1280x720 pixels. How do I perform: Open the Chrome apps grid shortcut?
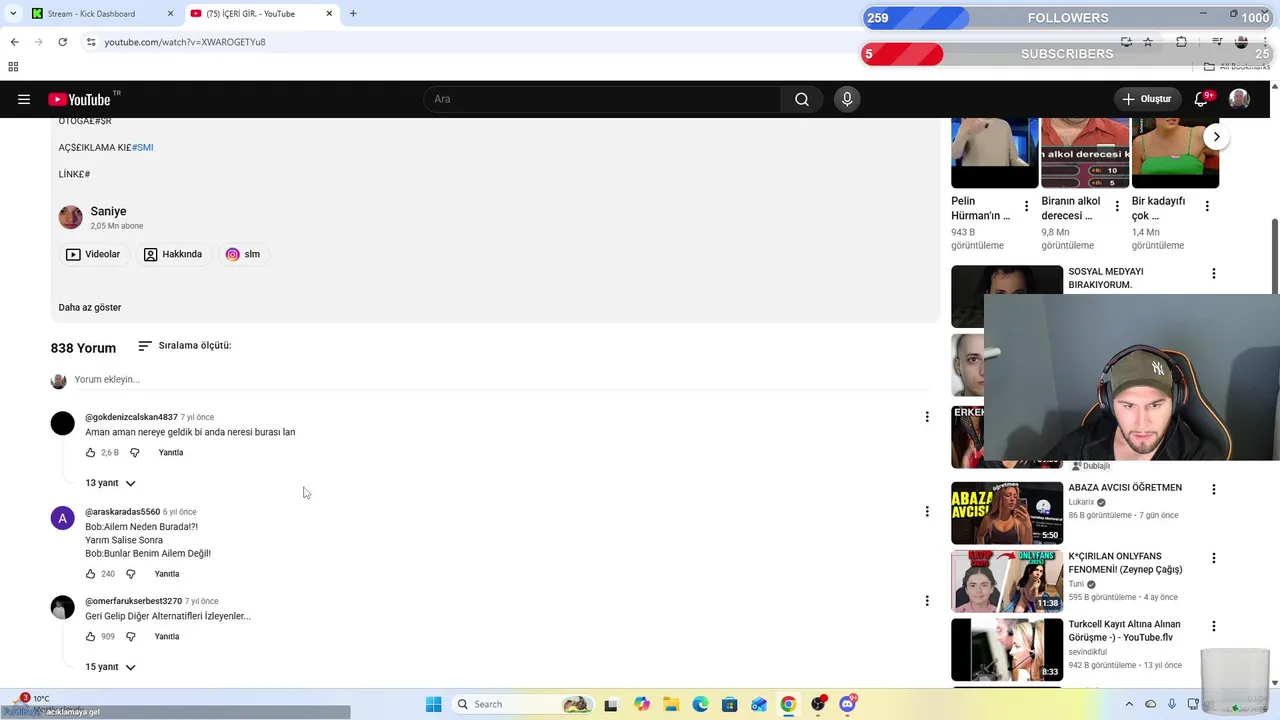click(13, 67)
